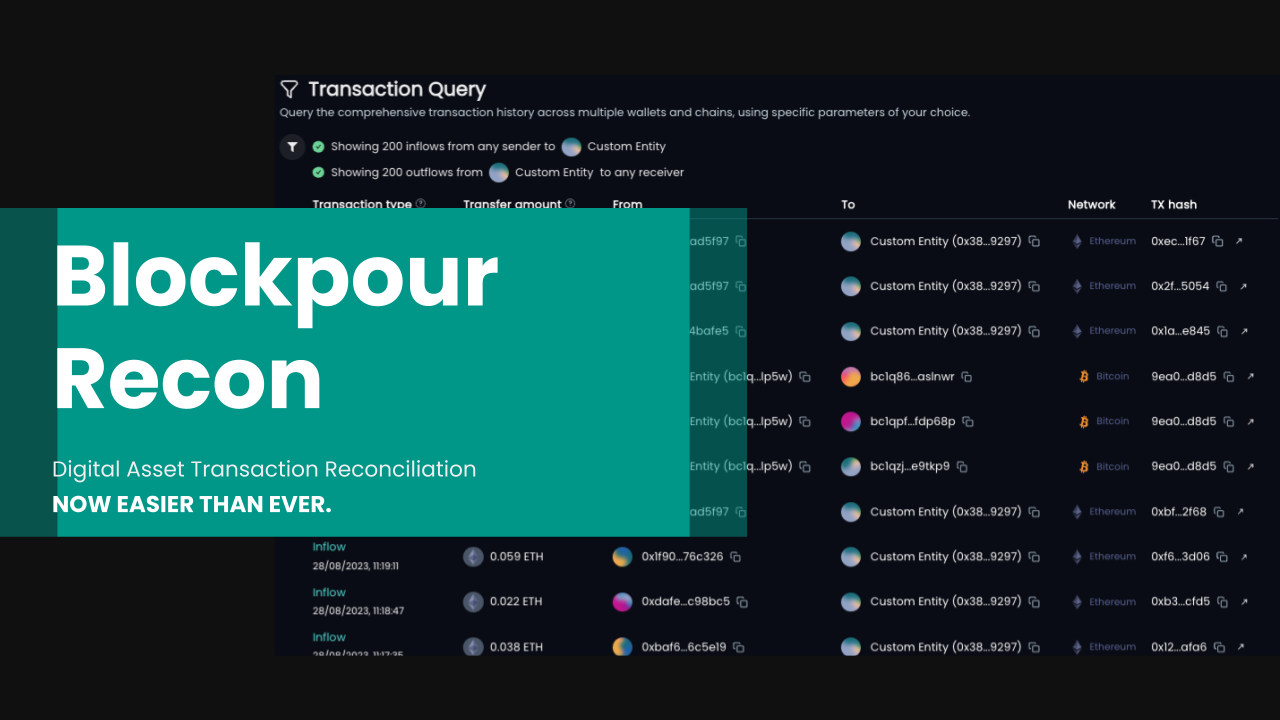
Task: Open the filter button beside 'Showing 200 inflows'
Action: [x=292, y=147]
